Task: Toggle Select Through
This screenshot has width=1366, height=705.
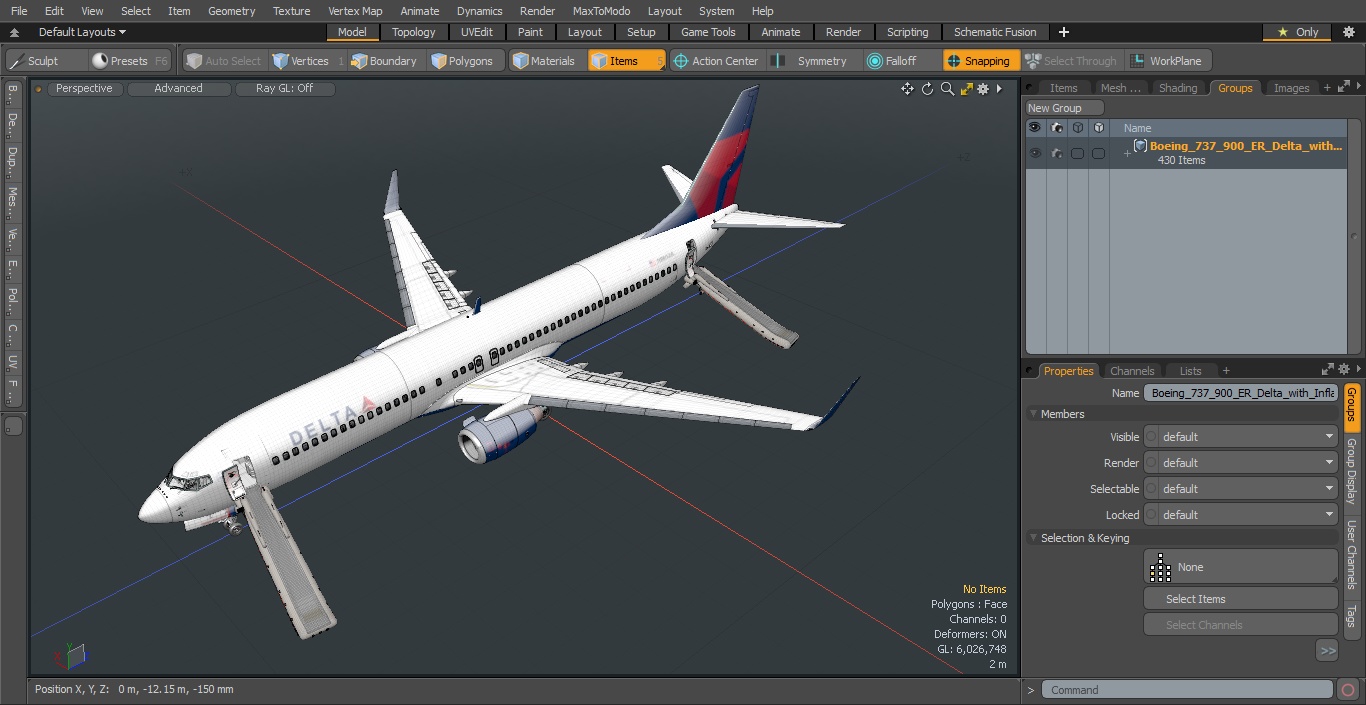Action: pos(1071,61)
